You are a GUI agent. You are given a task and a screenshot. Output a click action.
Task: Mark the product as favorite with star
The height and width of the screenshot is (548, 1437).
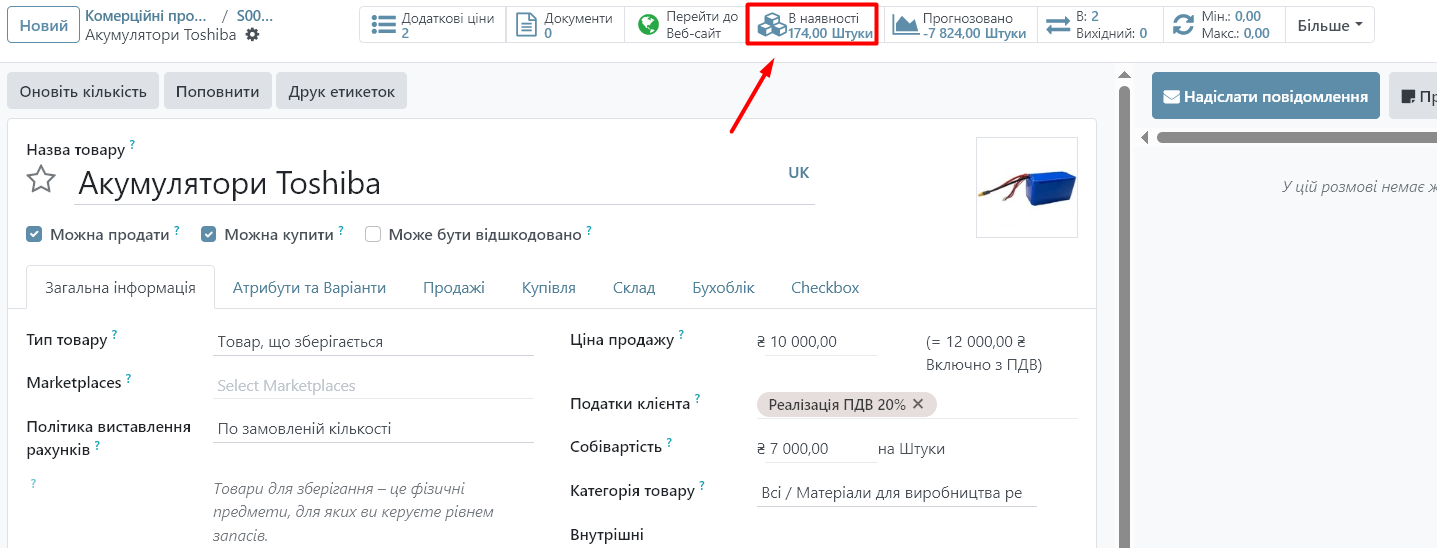pos(41,180)
